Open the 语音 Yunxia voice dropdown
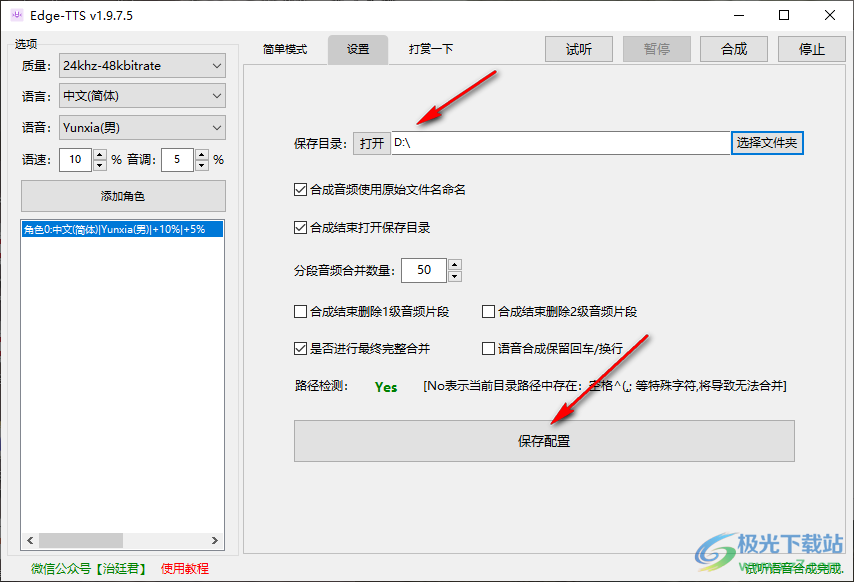The image size is (854, 582). coord(142,128)
